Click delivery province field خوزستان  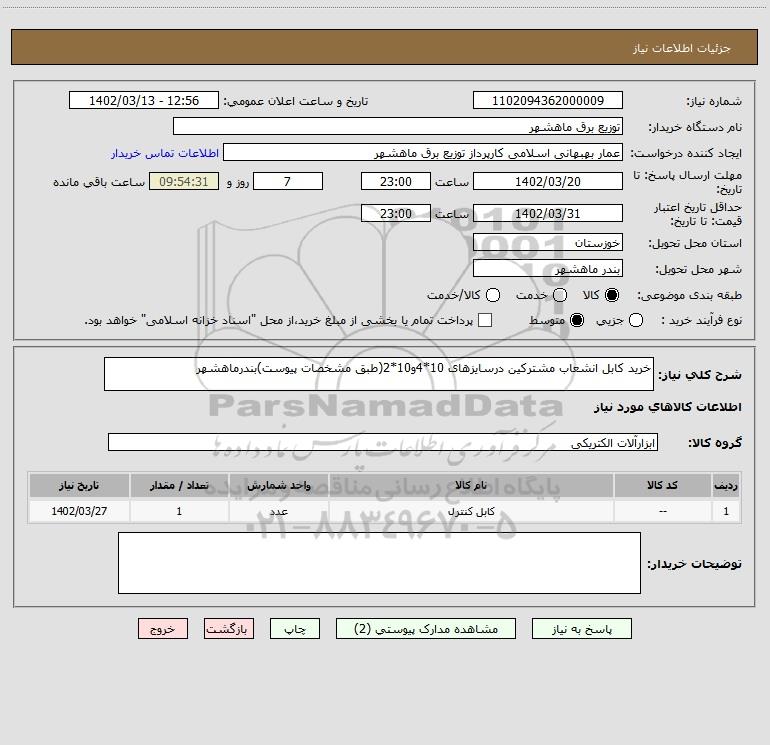pyautogui.click(x=548, y=242)
